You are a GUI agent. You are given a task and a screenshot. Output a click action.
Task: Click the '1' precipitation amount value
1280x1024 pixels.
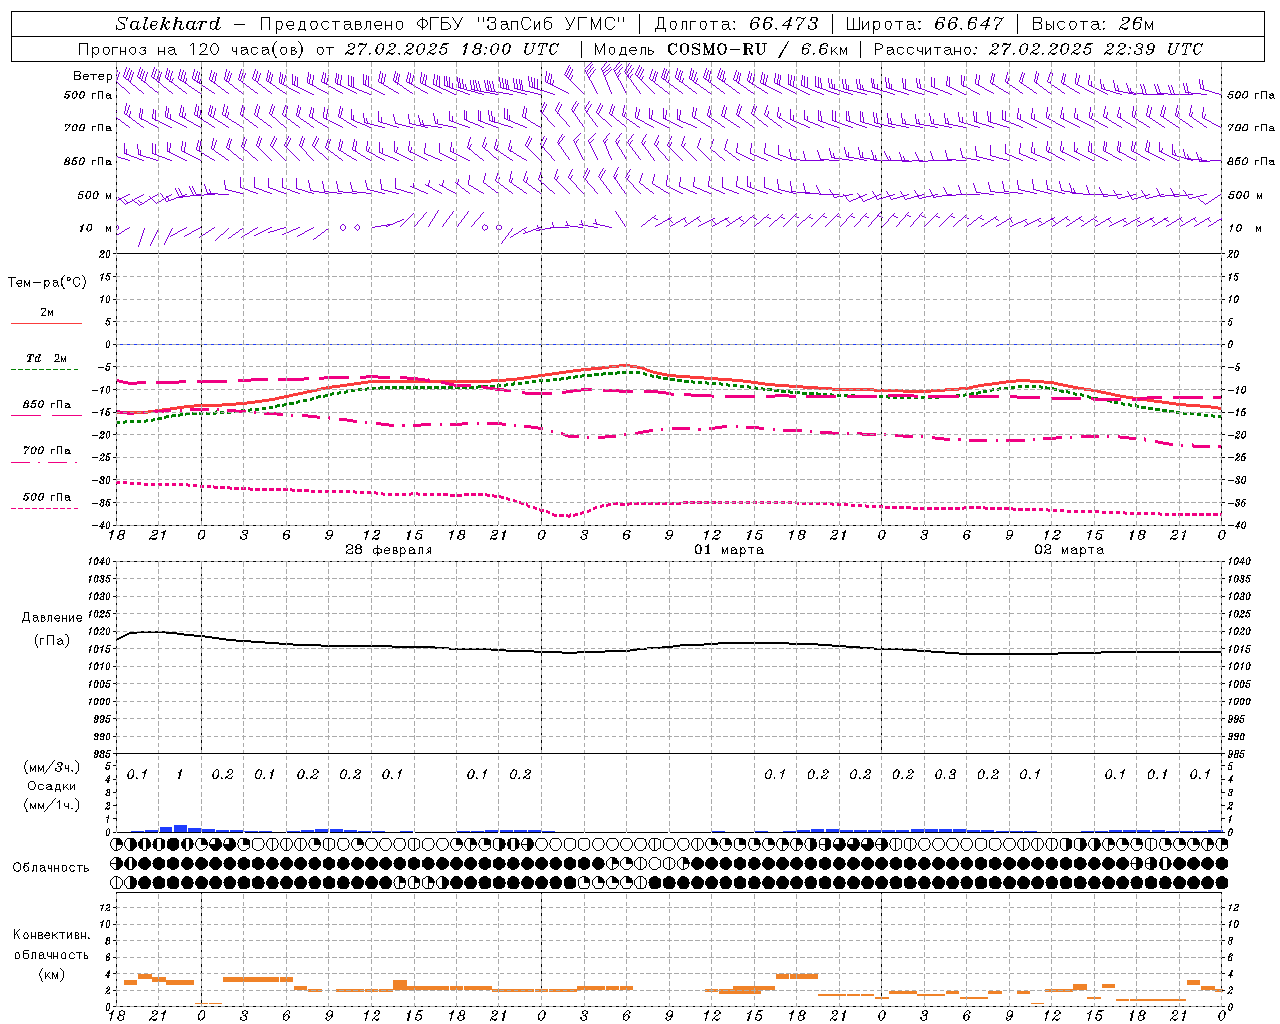(x=179, y=774)
